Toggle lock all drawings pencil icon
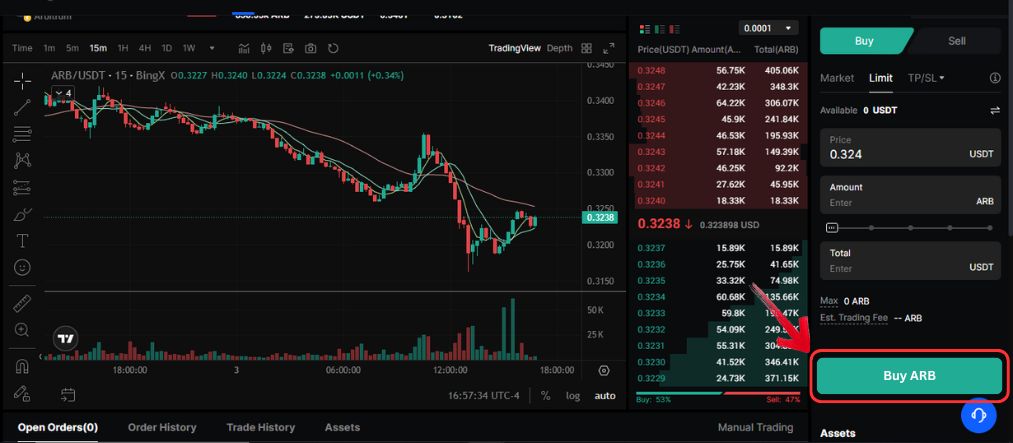1013x443 pixels. tap(22, 393)
